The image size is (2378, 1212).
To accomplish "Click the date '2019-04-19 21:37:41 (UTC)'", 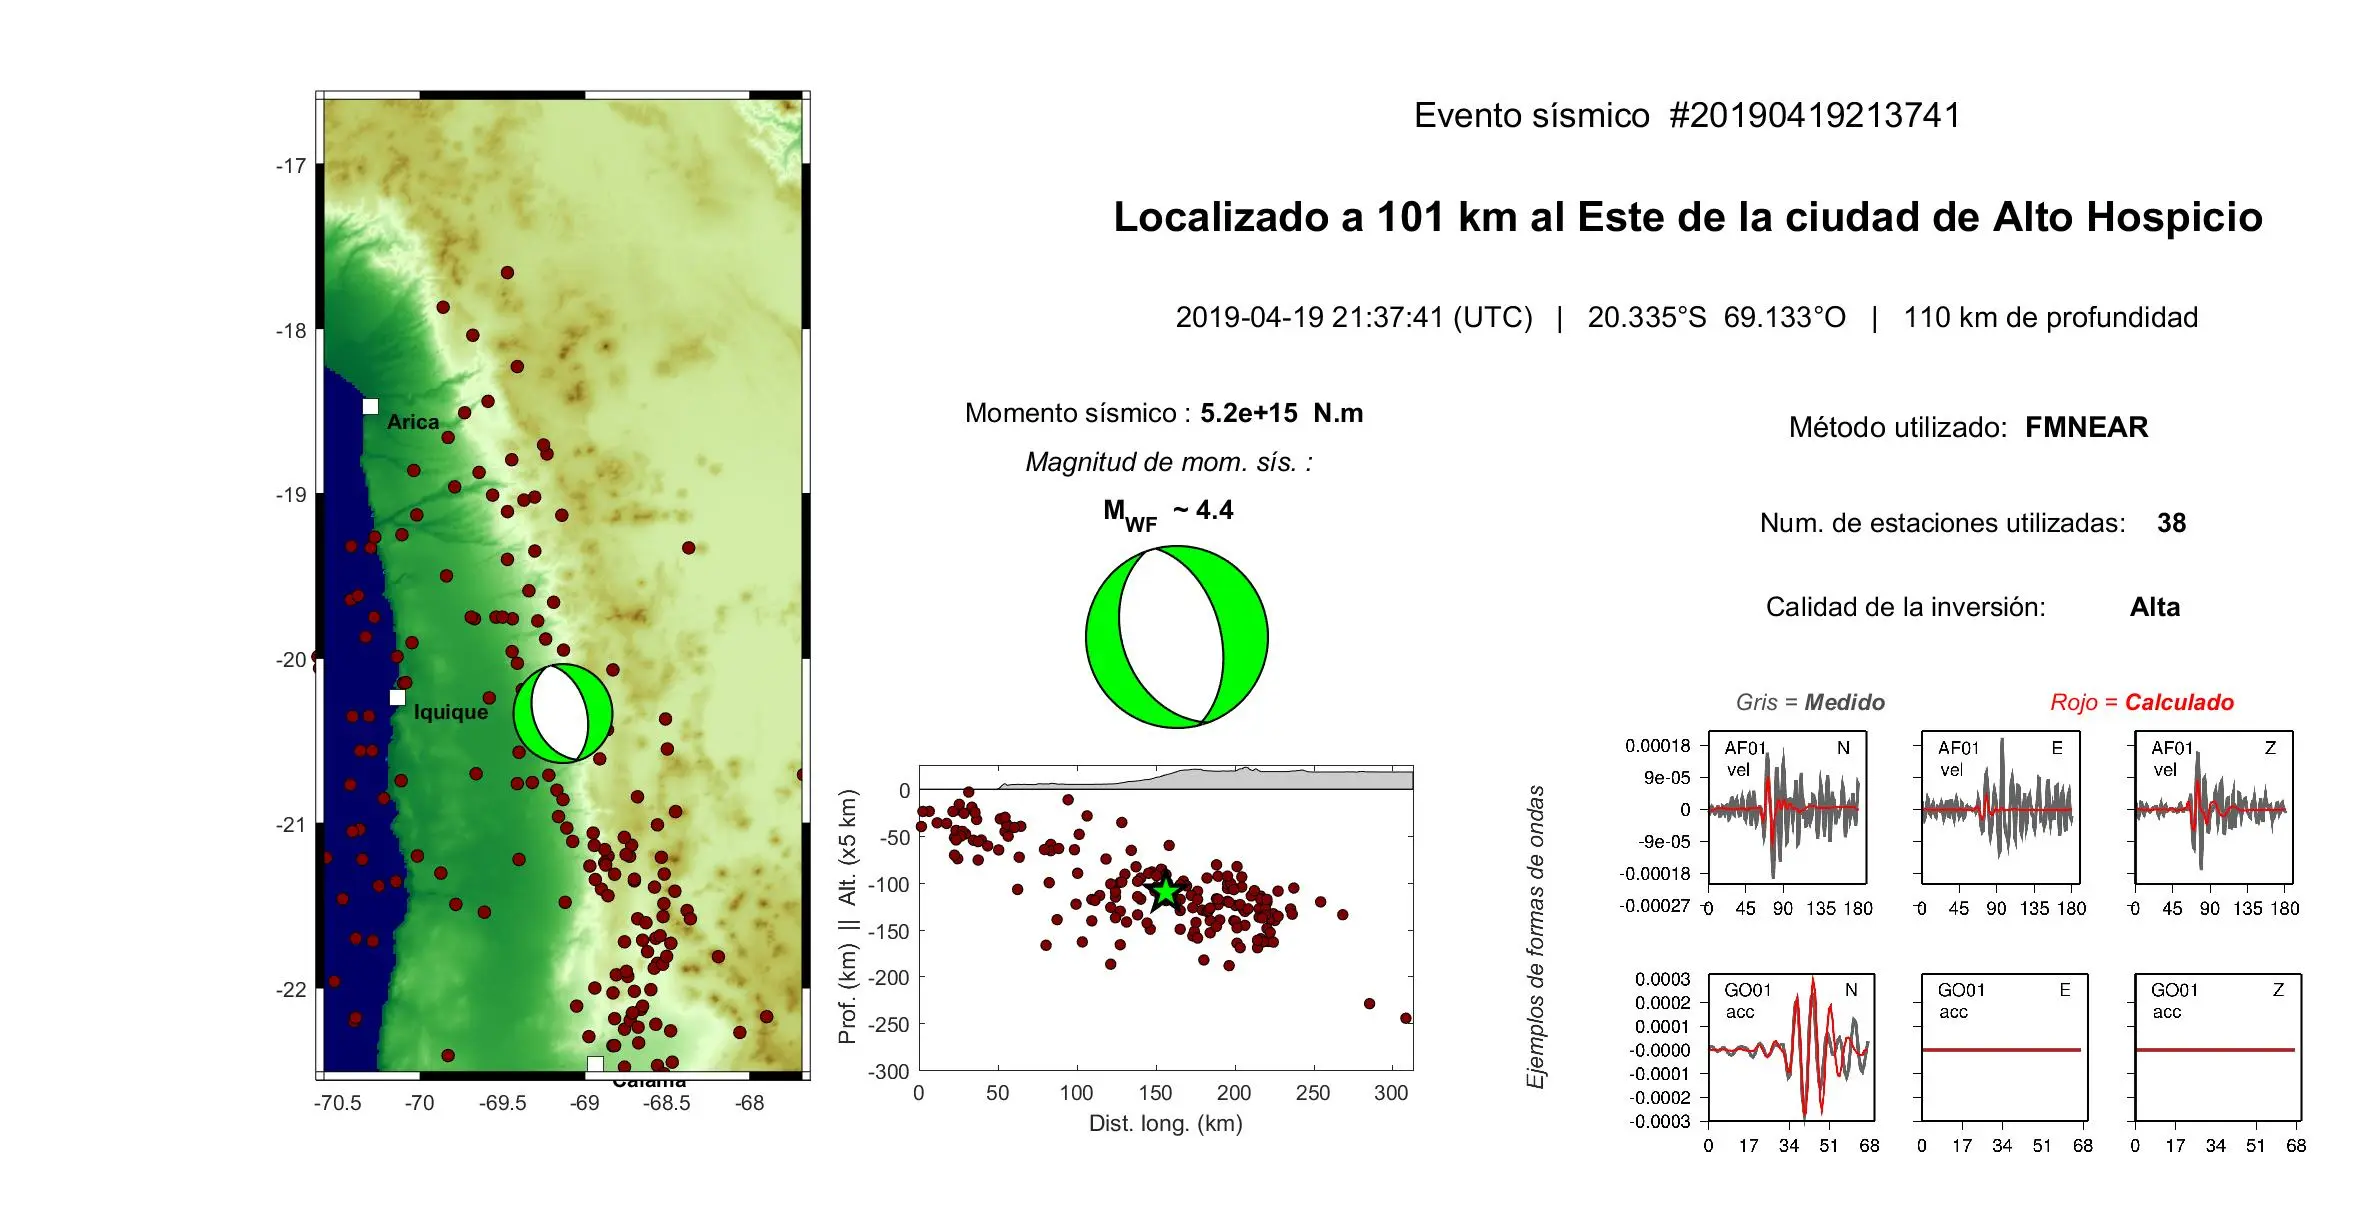I will (x=1354, y=317).
